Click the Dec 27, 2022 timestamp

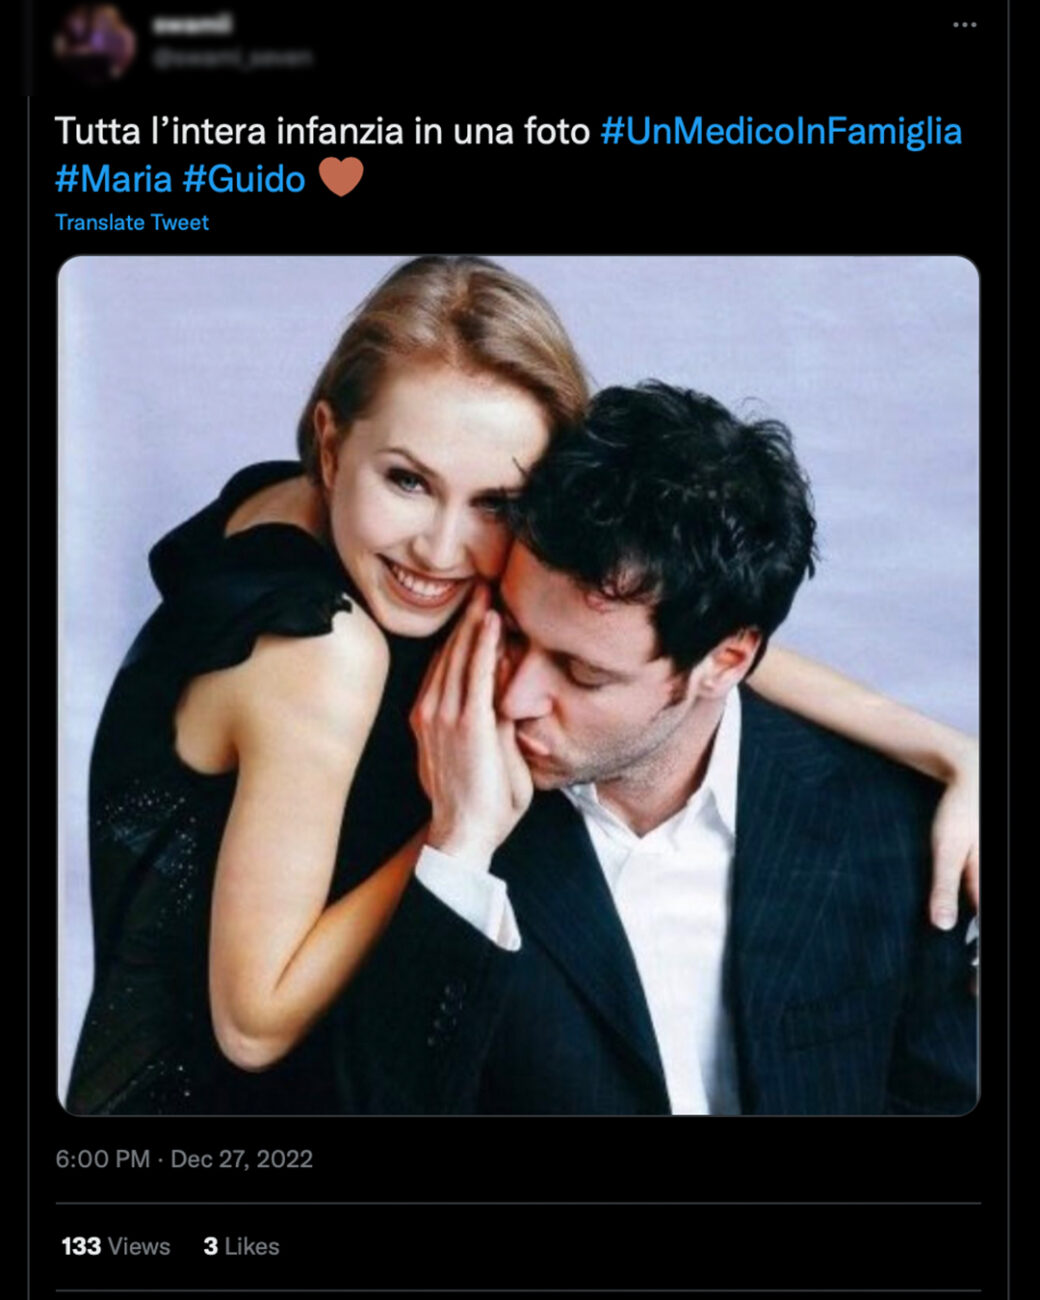point(240,1160)
